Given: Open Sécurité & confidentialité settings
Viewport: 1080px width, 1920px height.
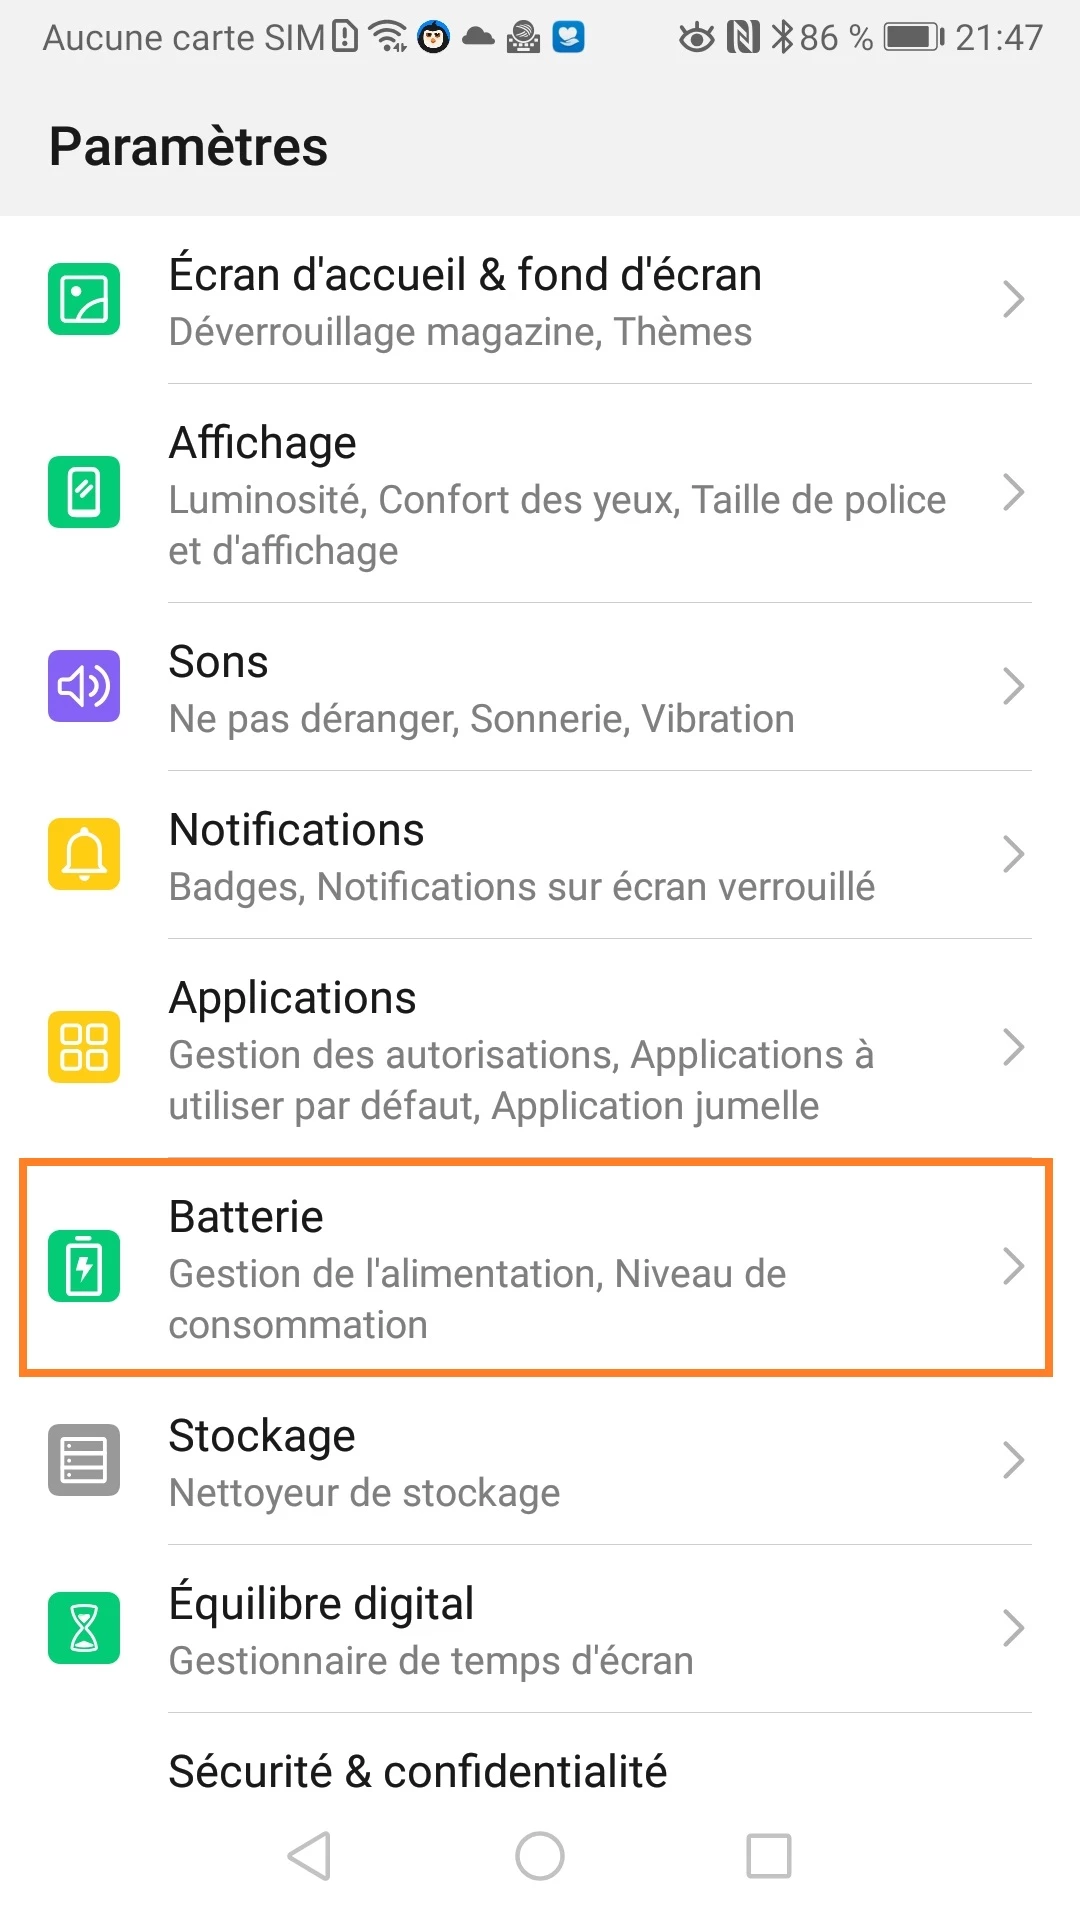Looking at the screenshot, I should click(418, 1772).
